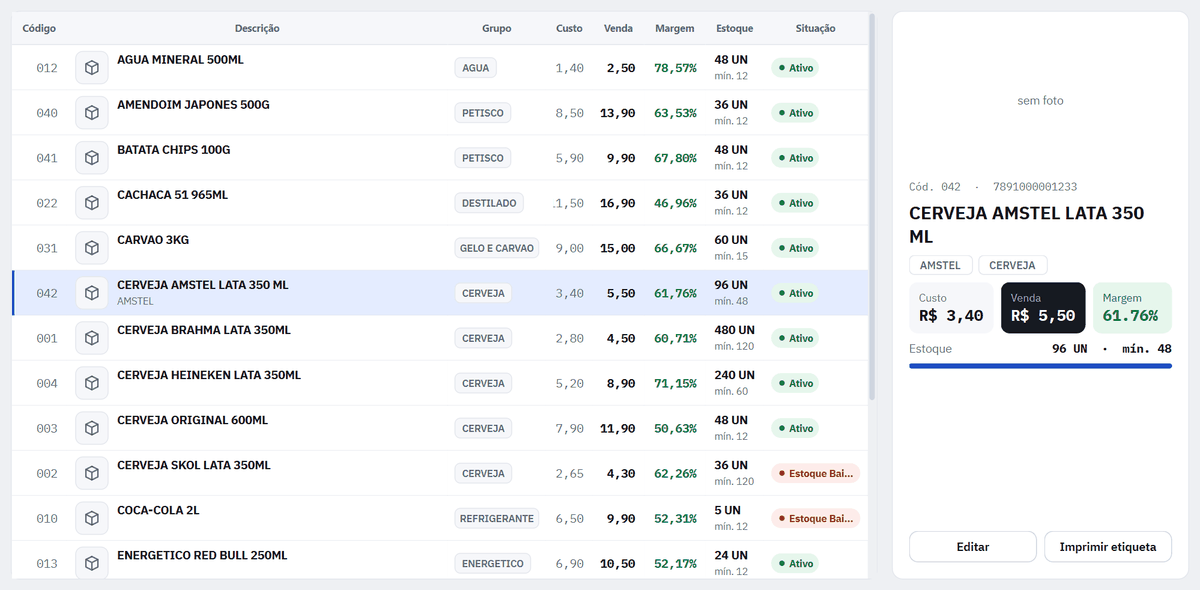Sort the table by Código column header
Screen dimensions: 1200x590
pyautogui.click(x=39, y=28)
